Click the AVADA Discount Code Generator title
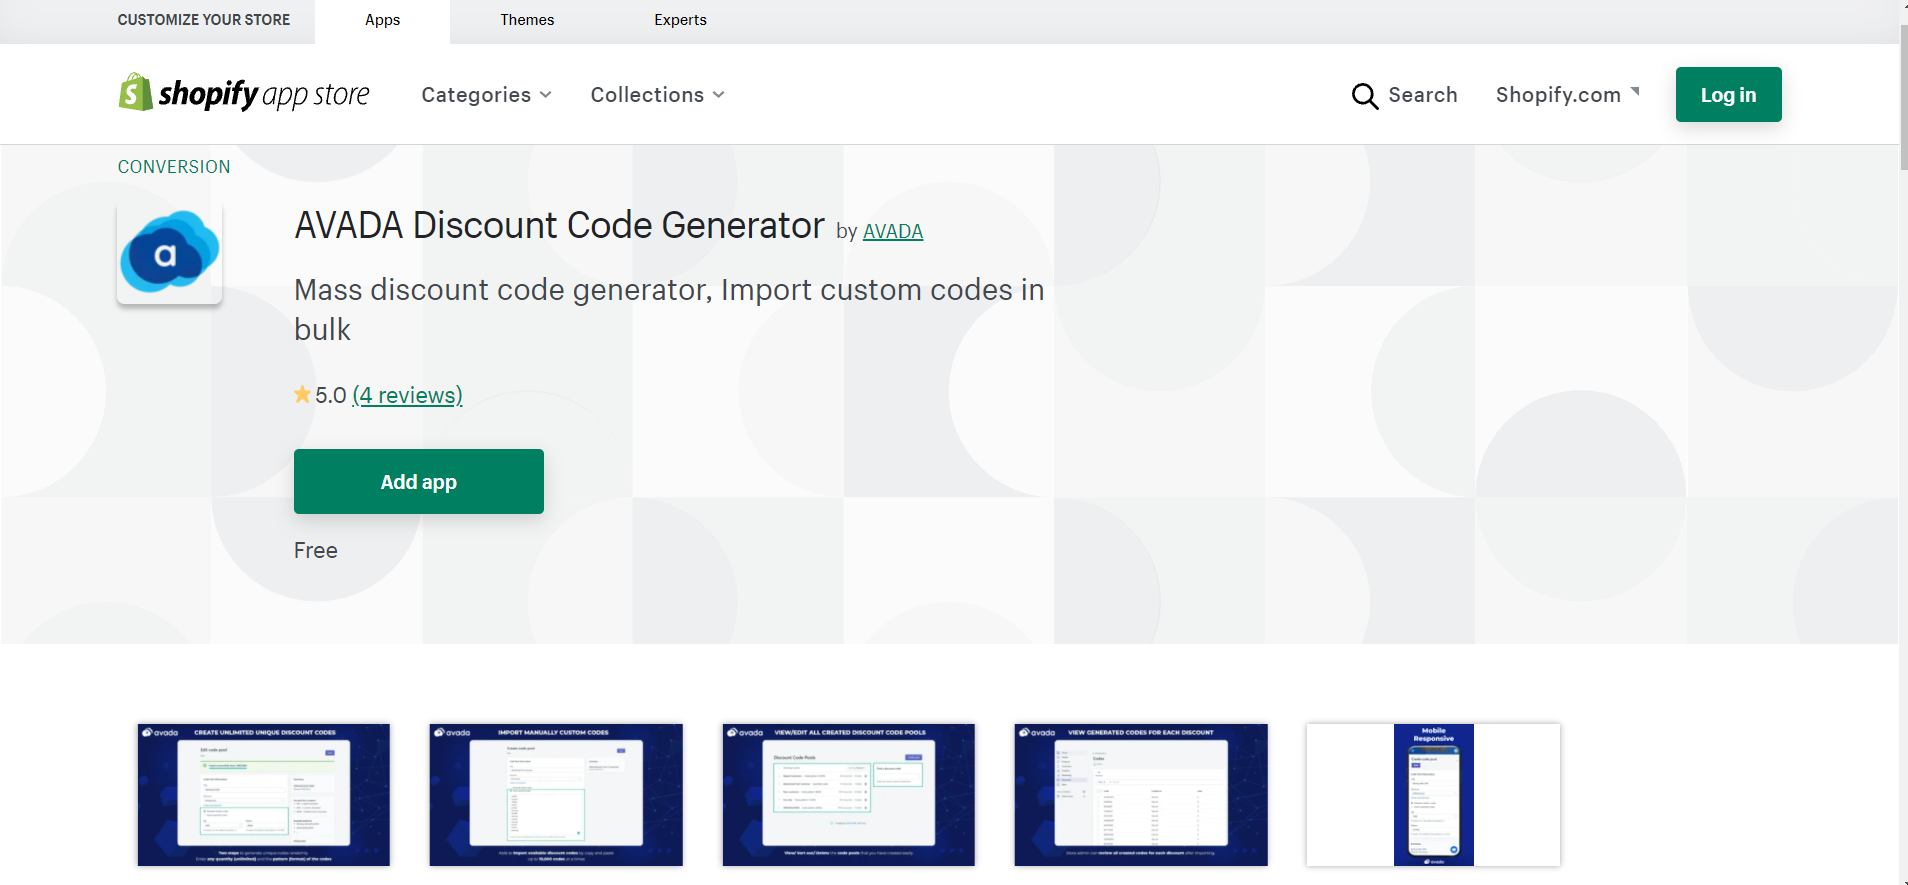Screen dimensions: 1908x885 559,226
